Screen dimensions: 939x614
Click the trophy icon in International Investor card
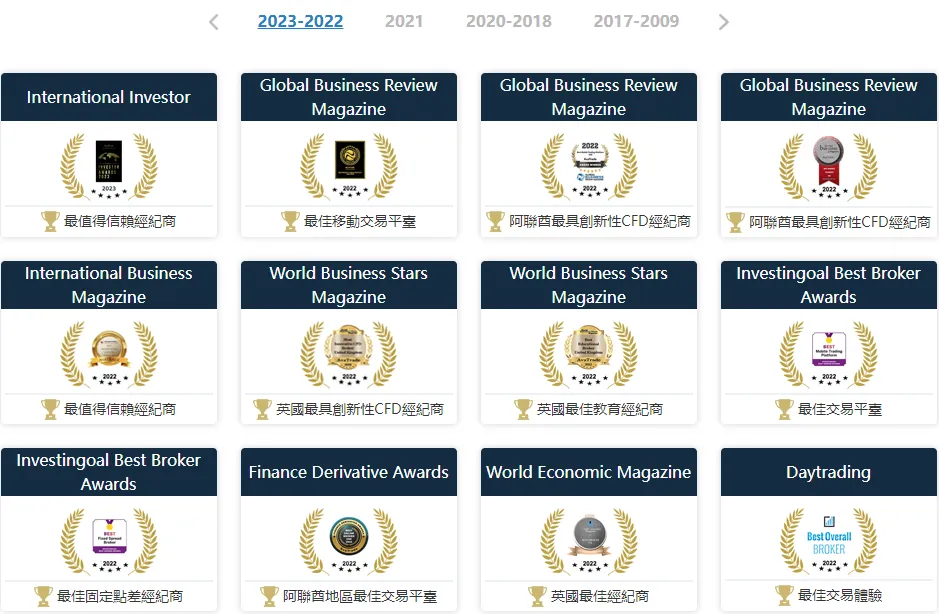point(50,222)
